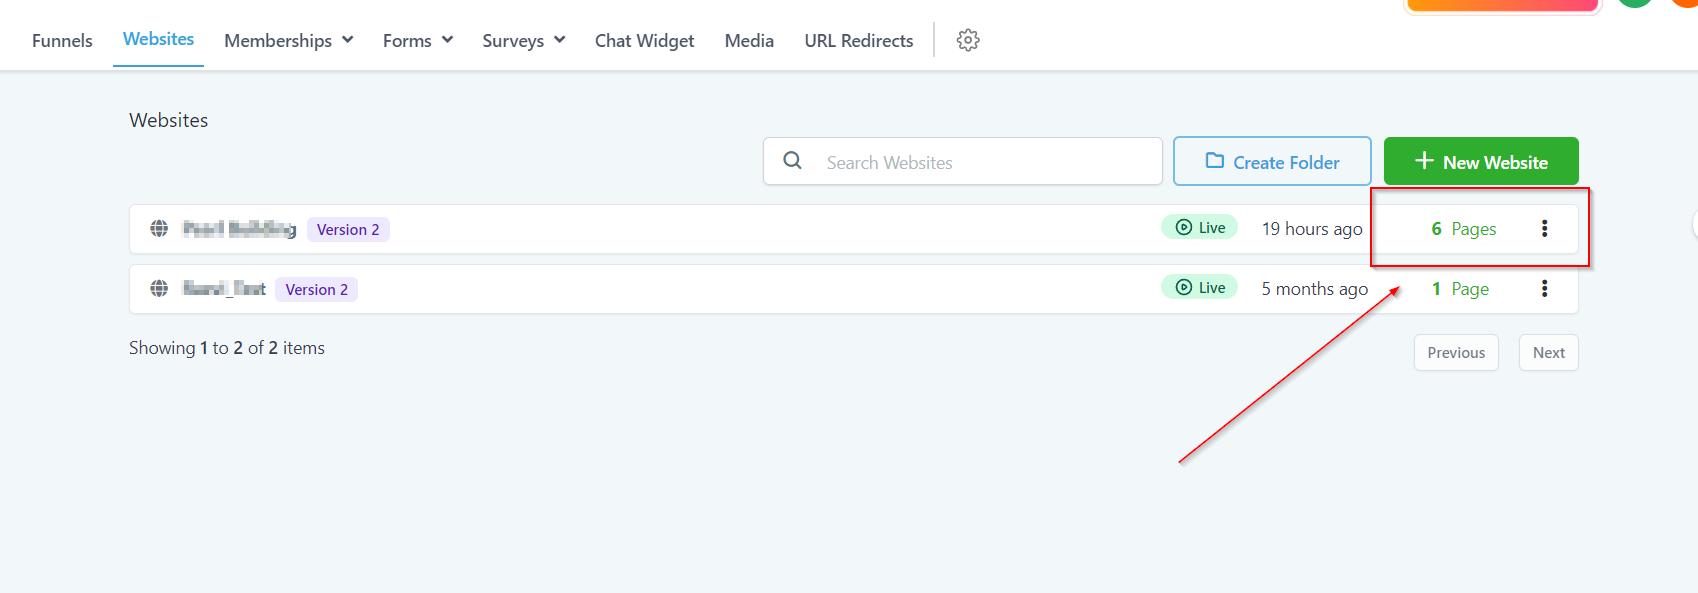Image resolution: width=1698 pixels, height=593 pixels.
Task: Open the 6 Pages link
Action: [x=1463, y=229]
